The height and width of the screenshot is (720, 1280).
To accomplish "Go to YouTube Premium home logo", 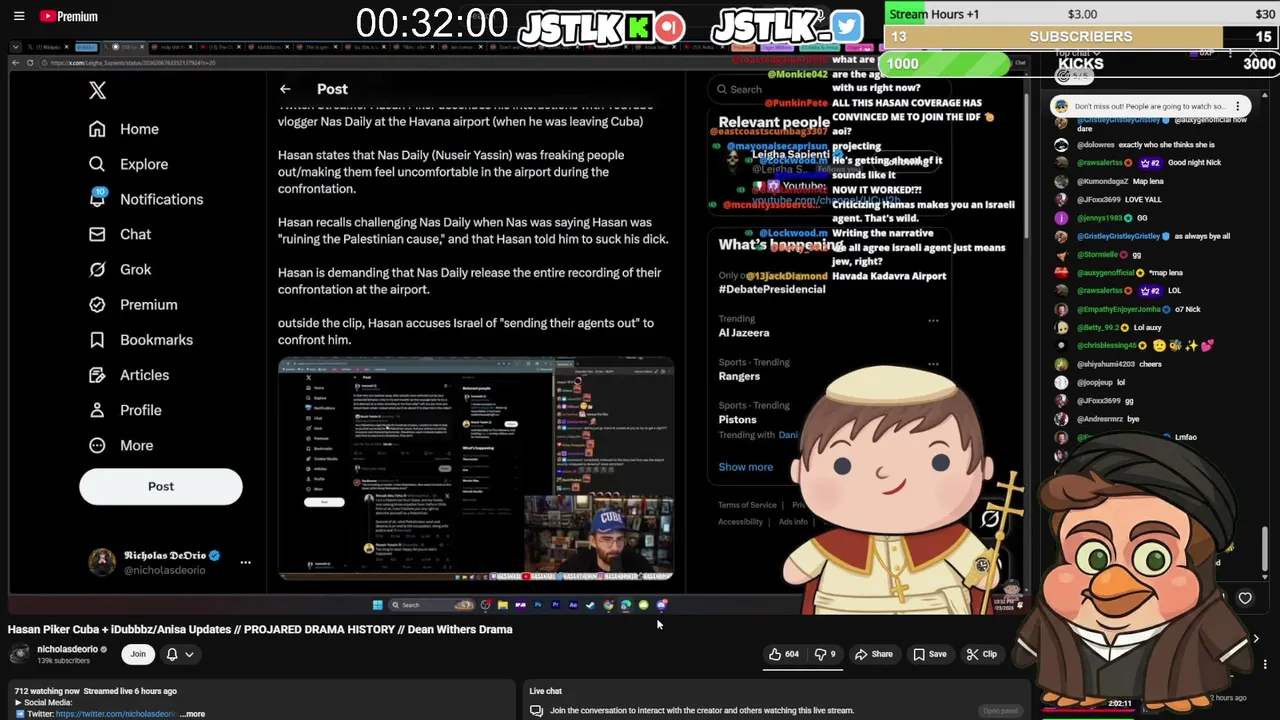I will [x=69, y=16].
